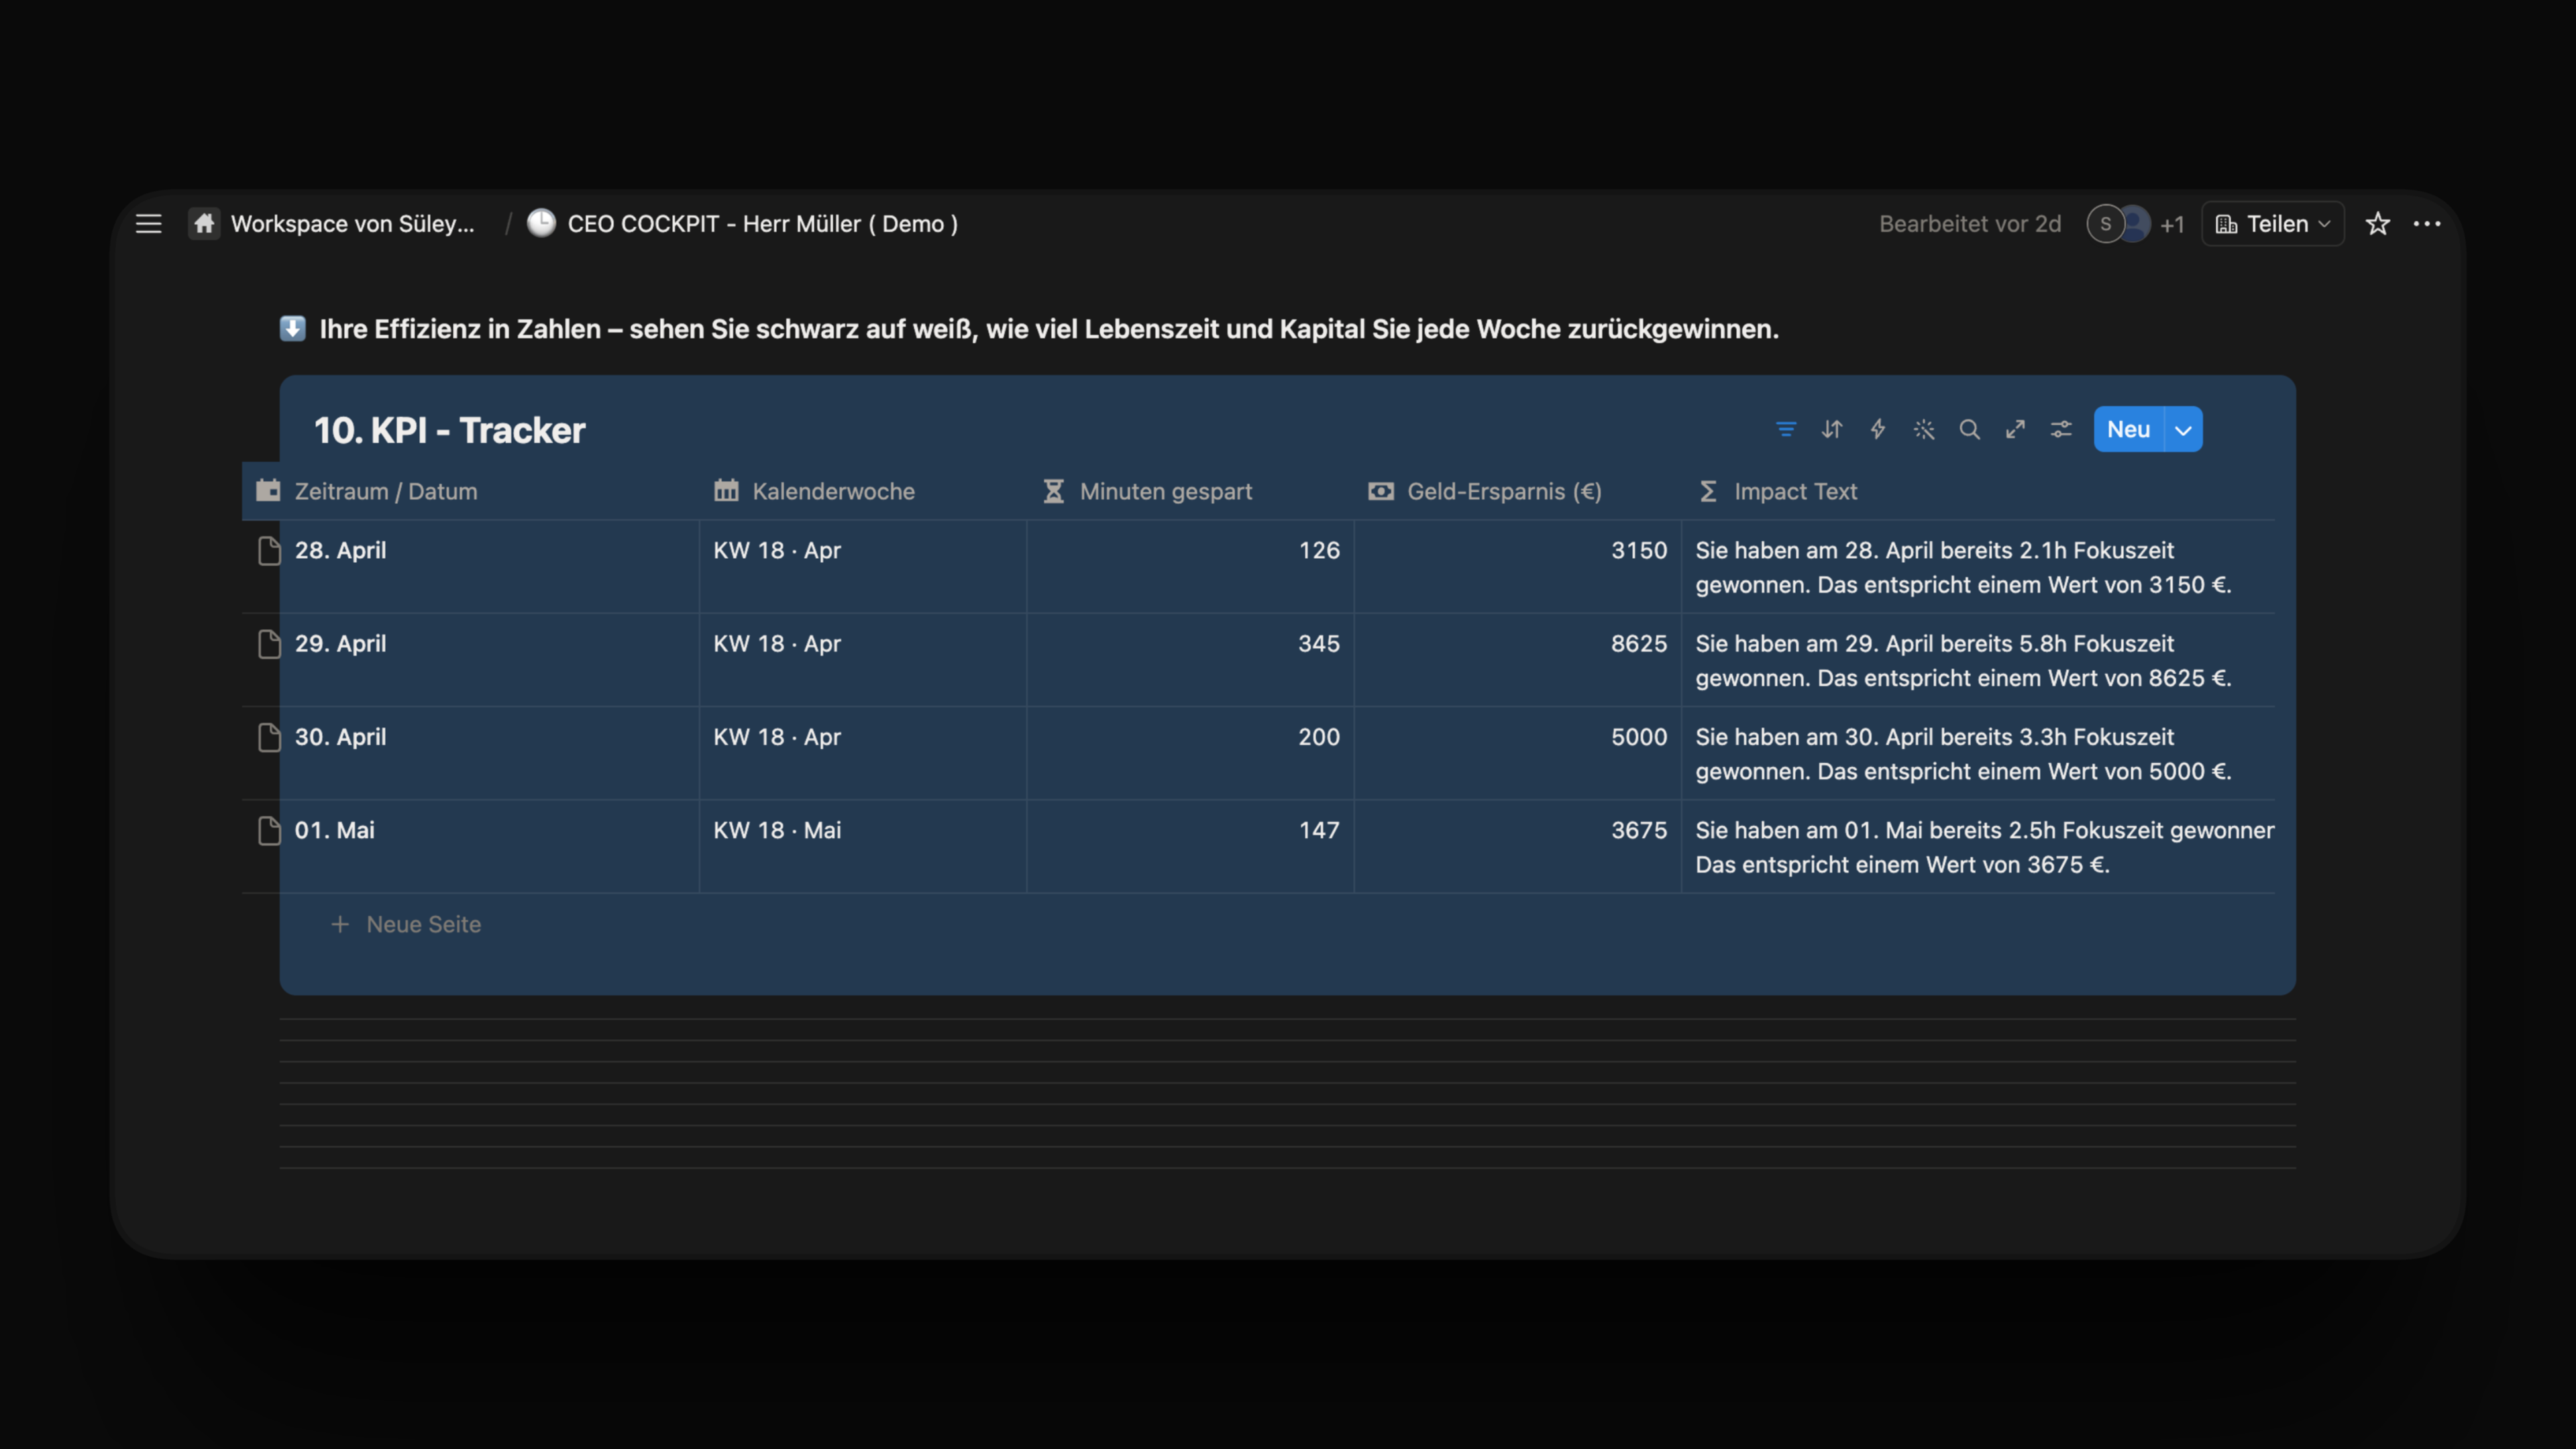Expand database to full page icon

2015,430
